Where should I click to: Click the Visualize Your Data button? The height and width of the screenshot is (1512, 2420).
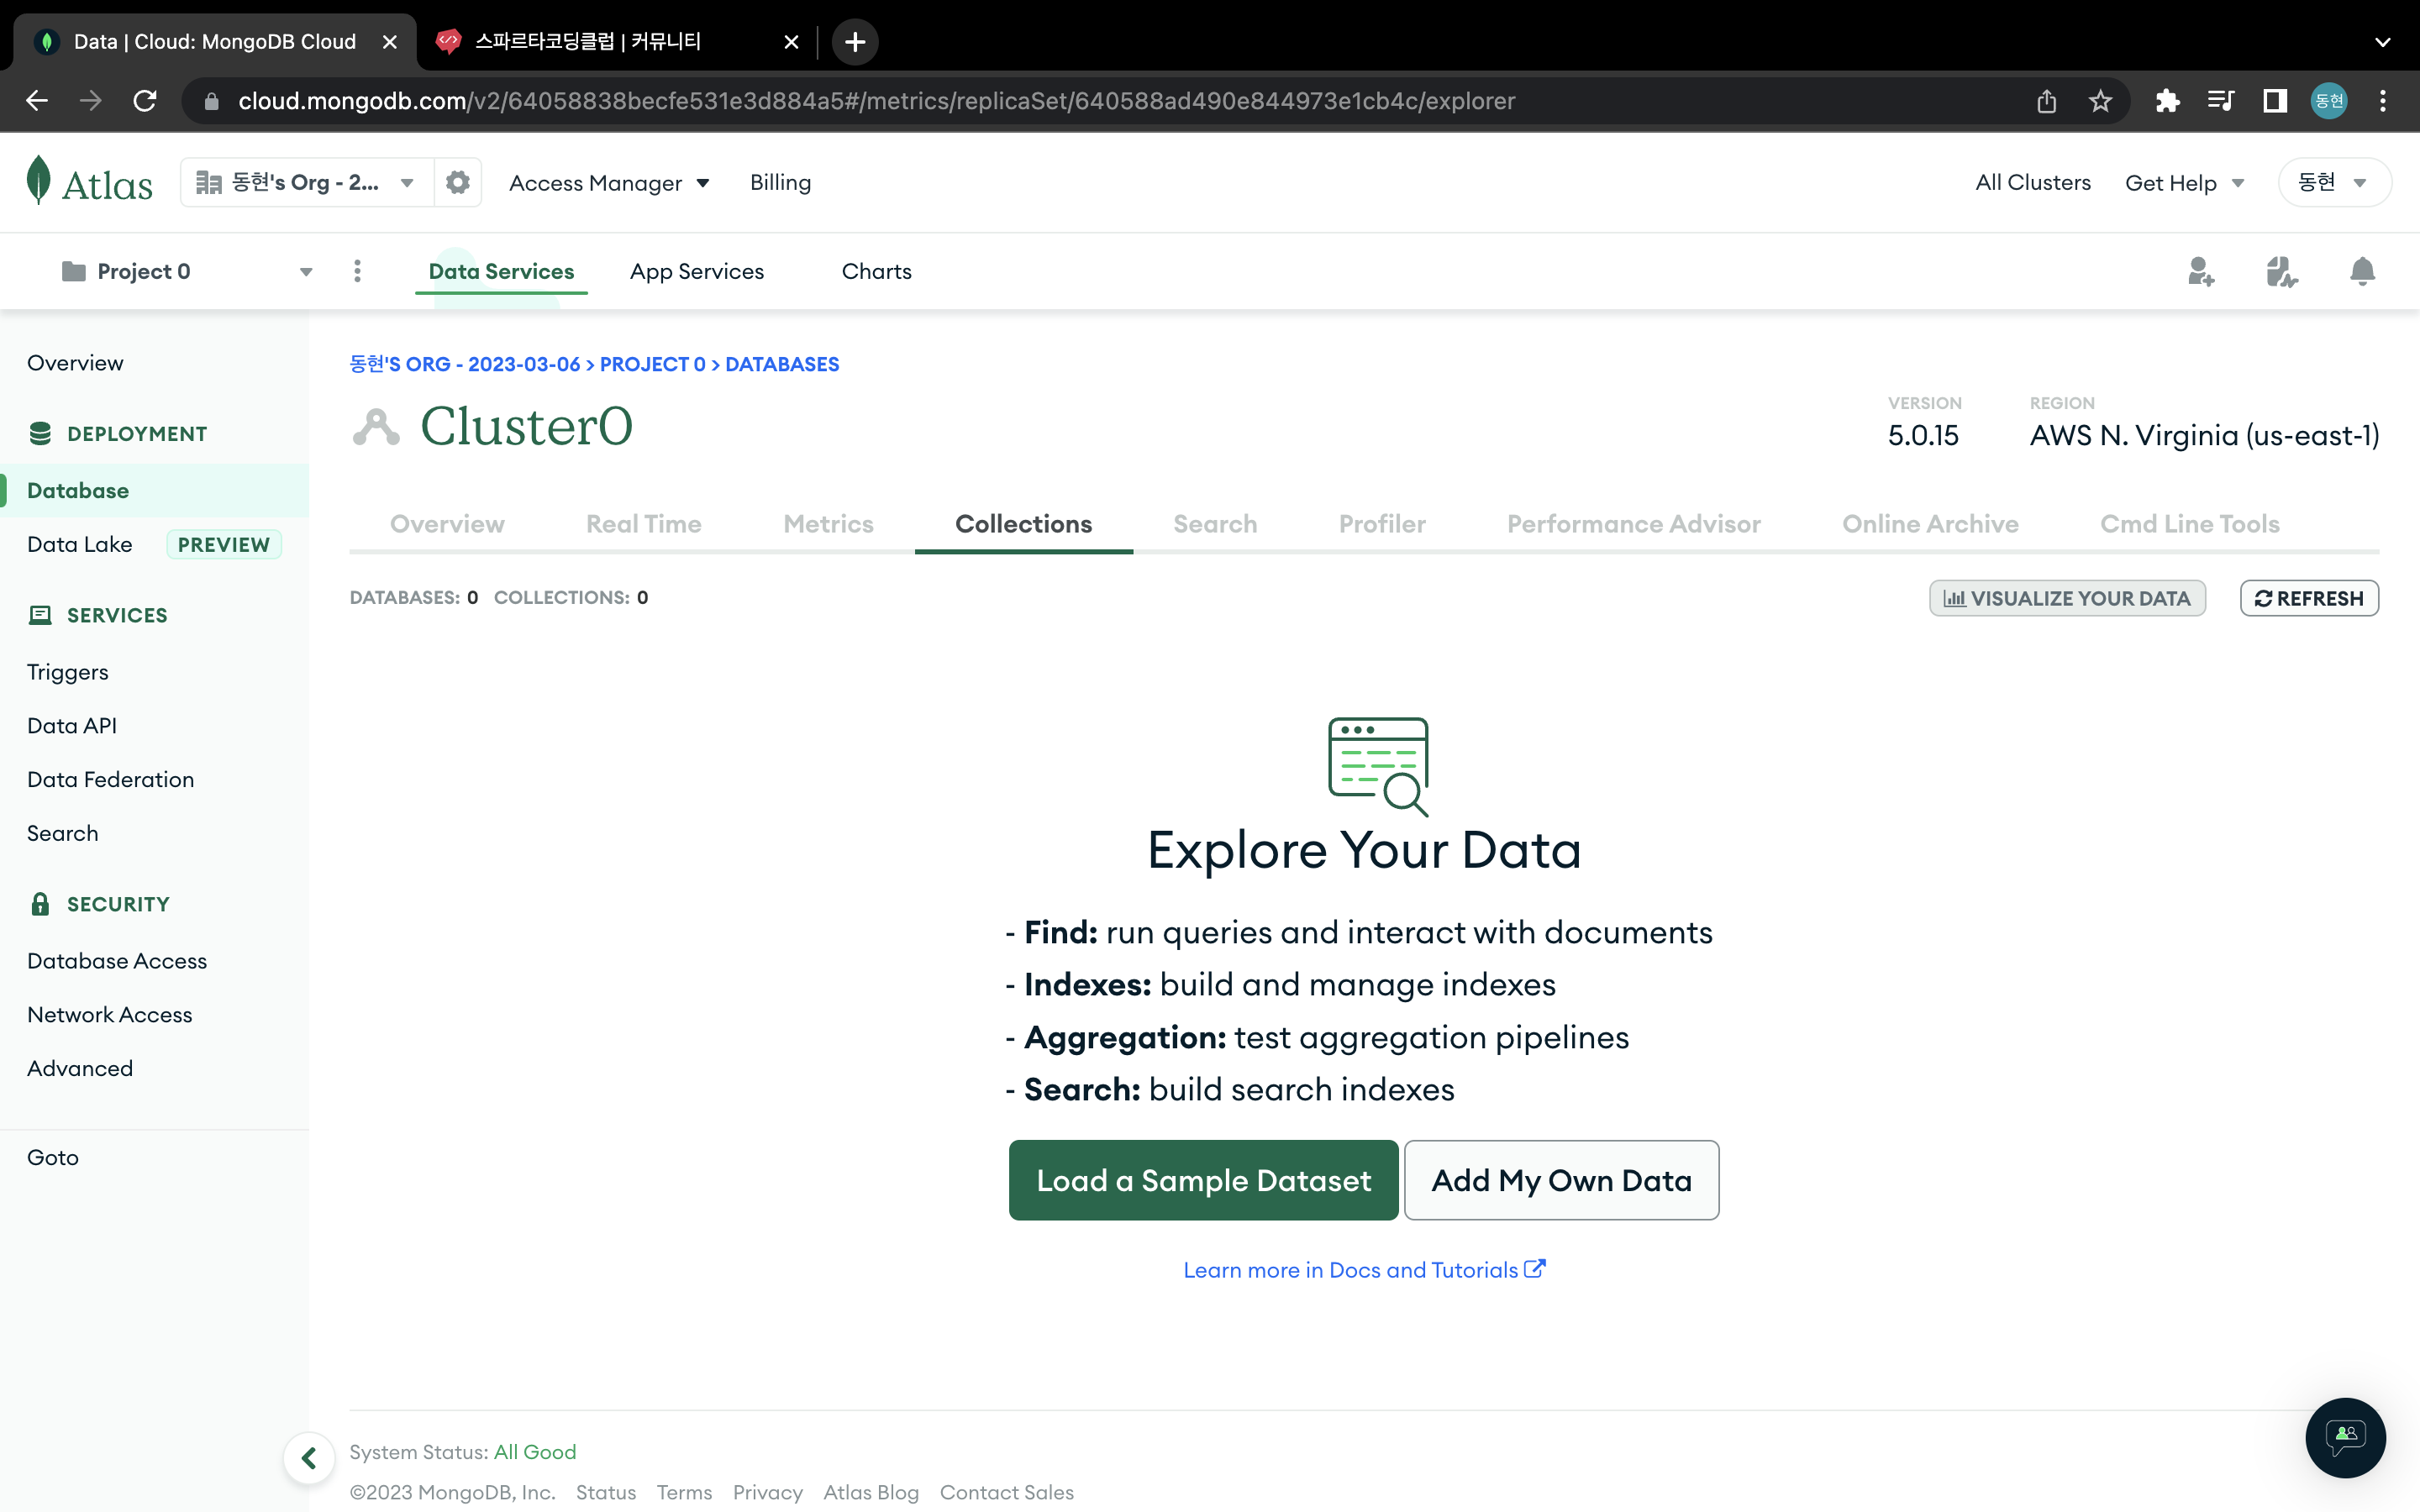tap(2067, 598)
